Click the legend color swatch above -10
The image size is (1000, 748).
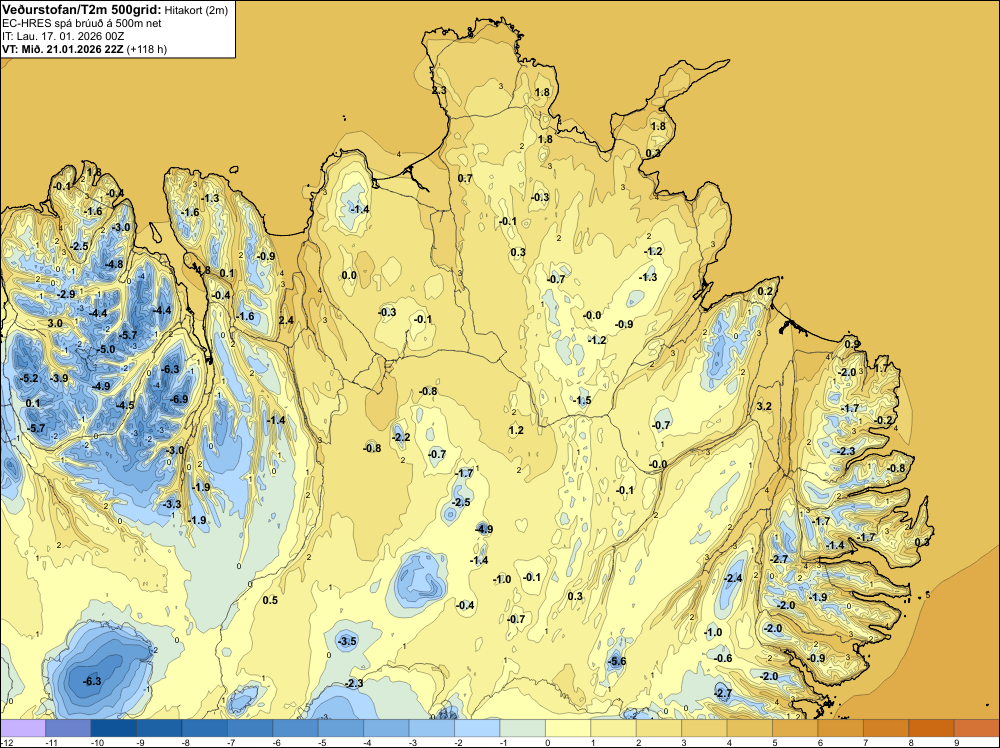[114, 728]
